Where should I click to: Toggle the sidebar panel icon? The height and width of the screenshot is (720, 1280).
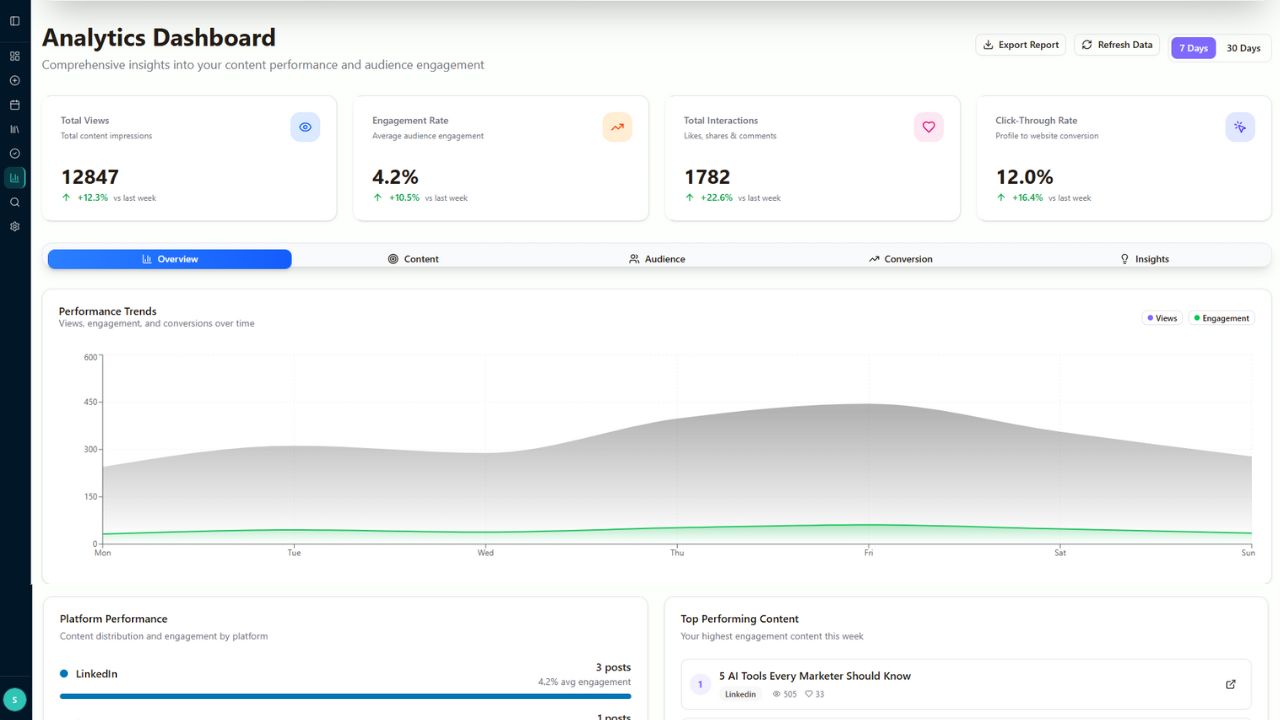click(15, 21)
